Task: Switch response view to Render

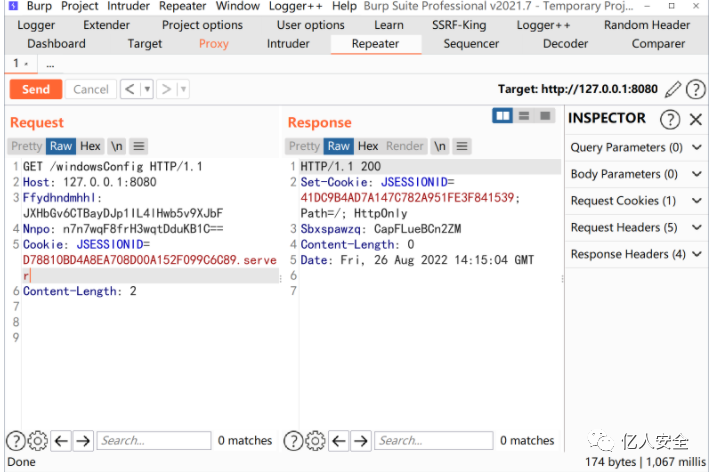Action: pyautogui.click(x=404, y=146)
